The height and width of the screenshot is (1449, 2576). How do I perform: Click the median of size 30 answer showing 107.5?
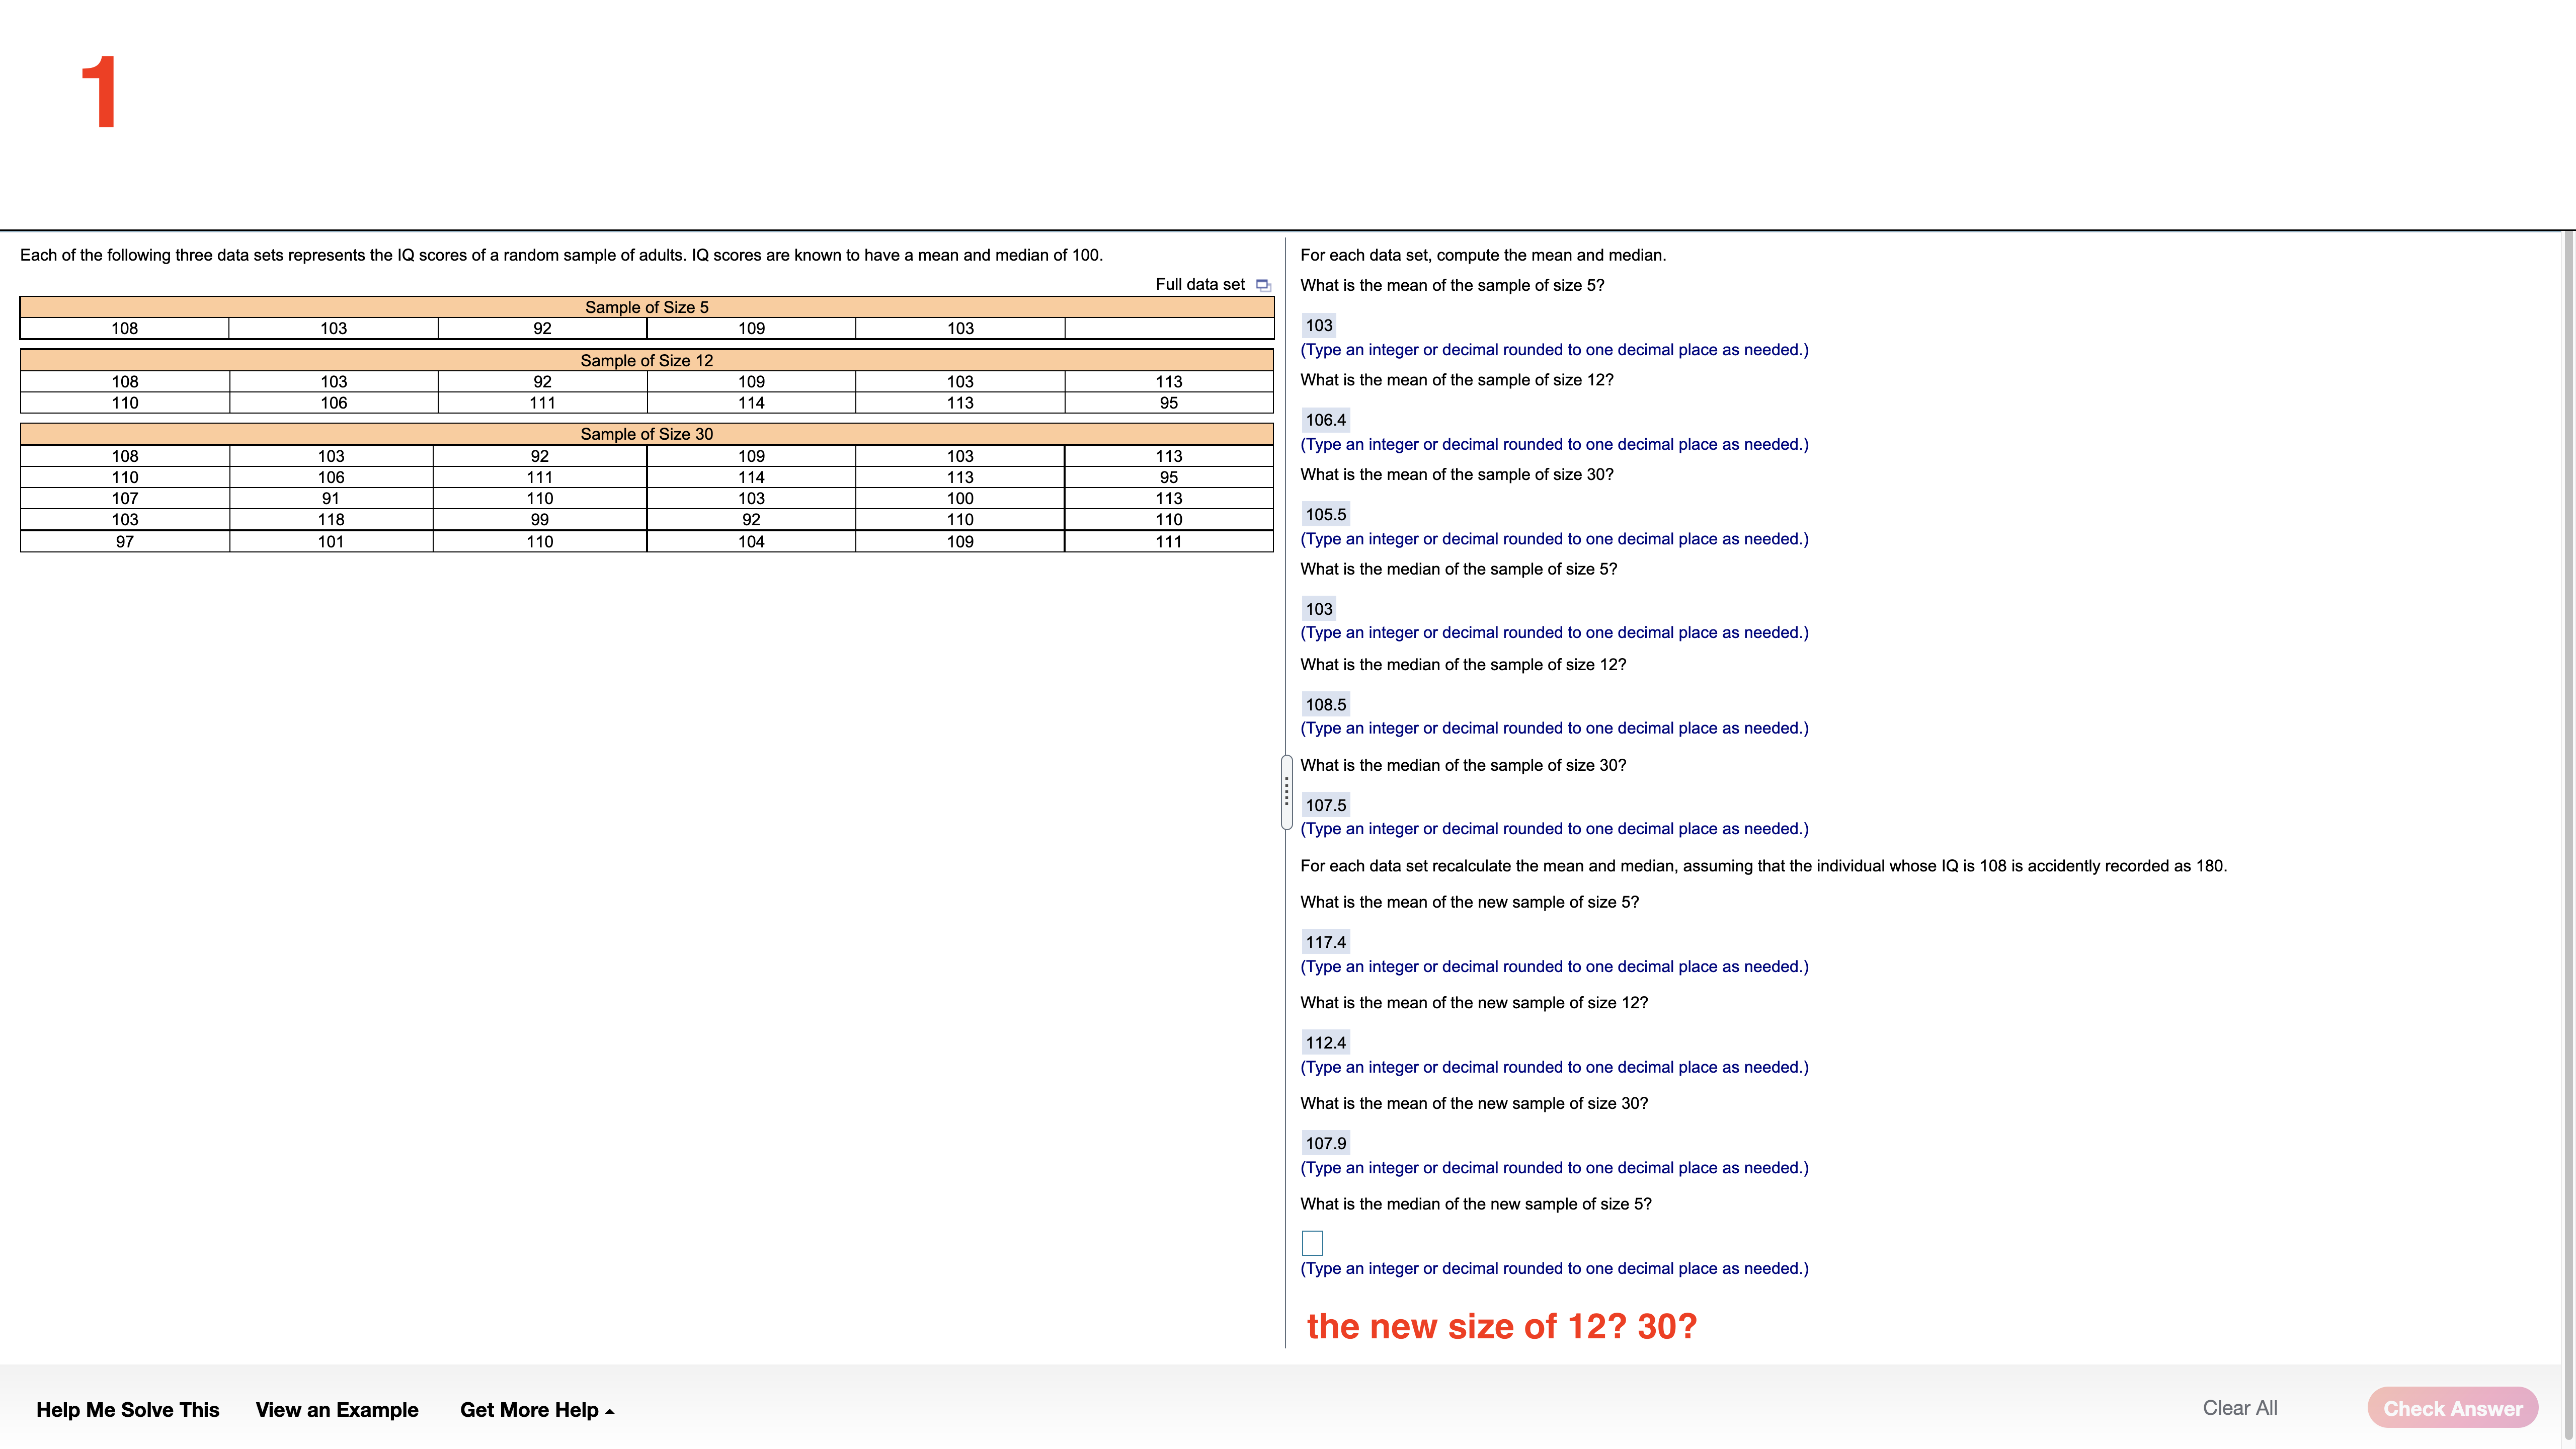tap(1325, 805)
